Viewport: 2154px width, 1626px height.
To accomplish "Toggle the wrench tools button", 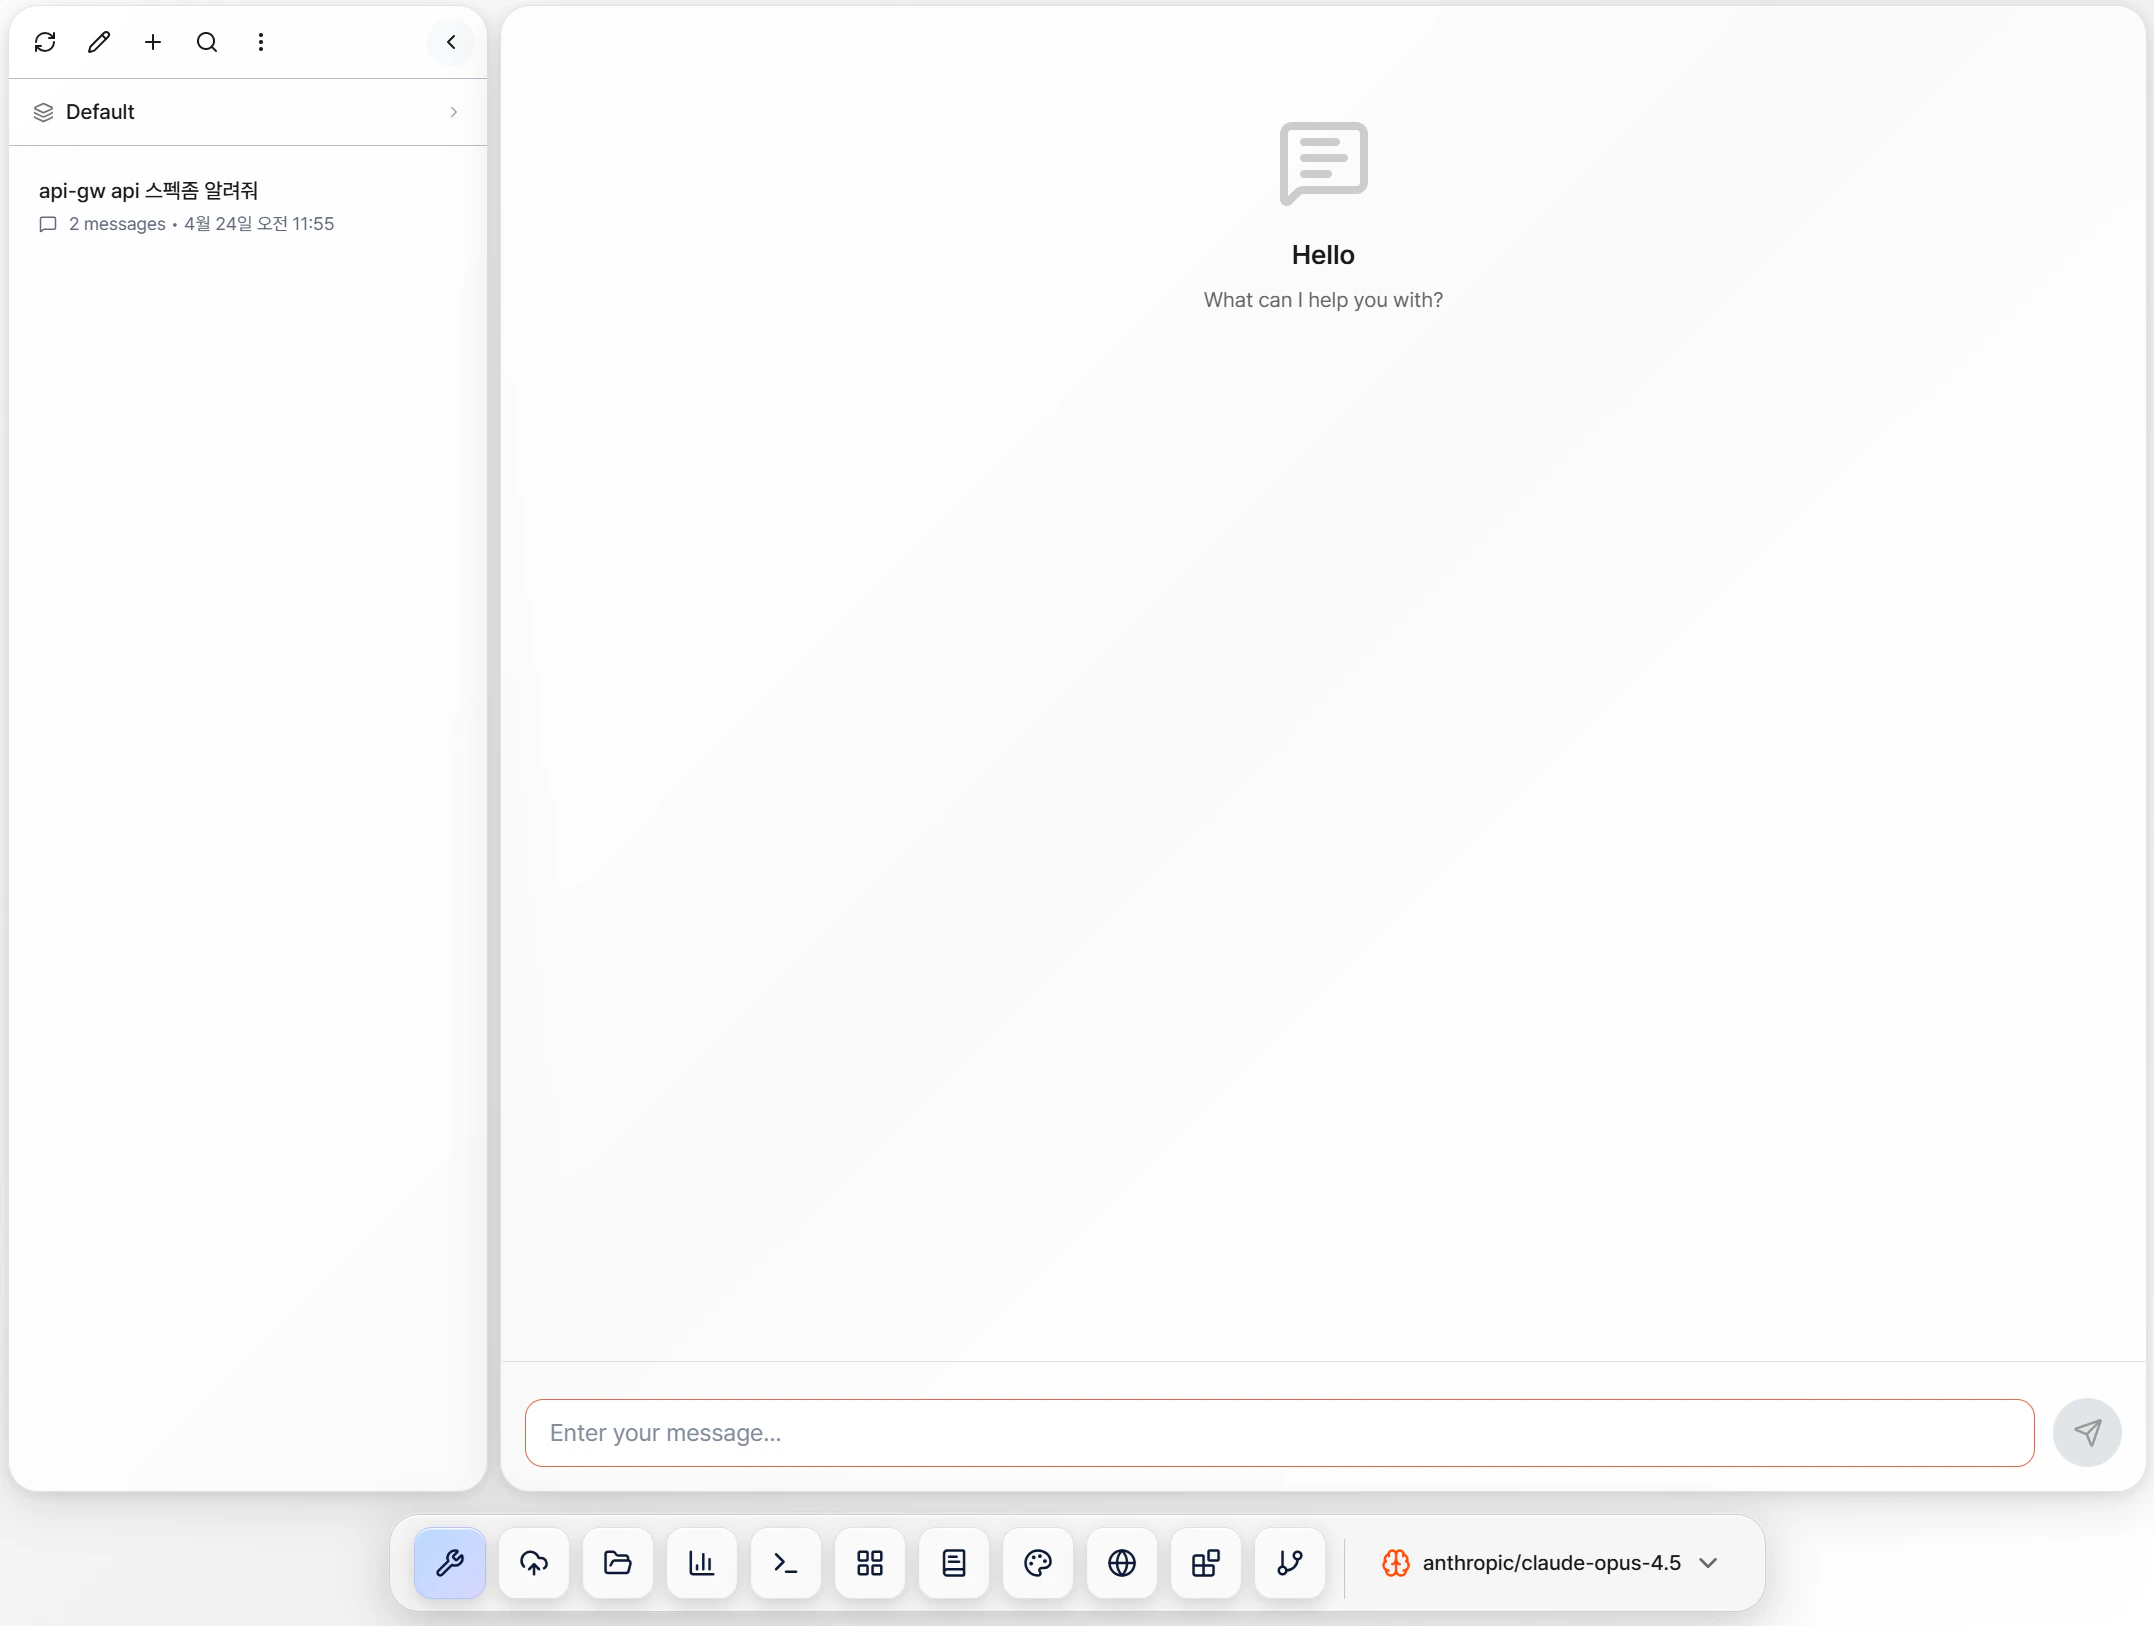I will (x=450, y=1563).
